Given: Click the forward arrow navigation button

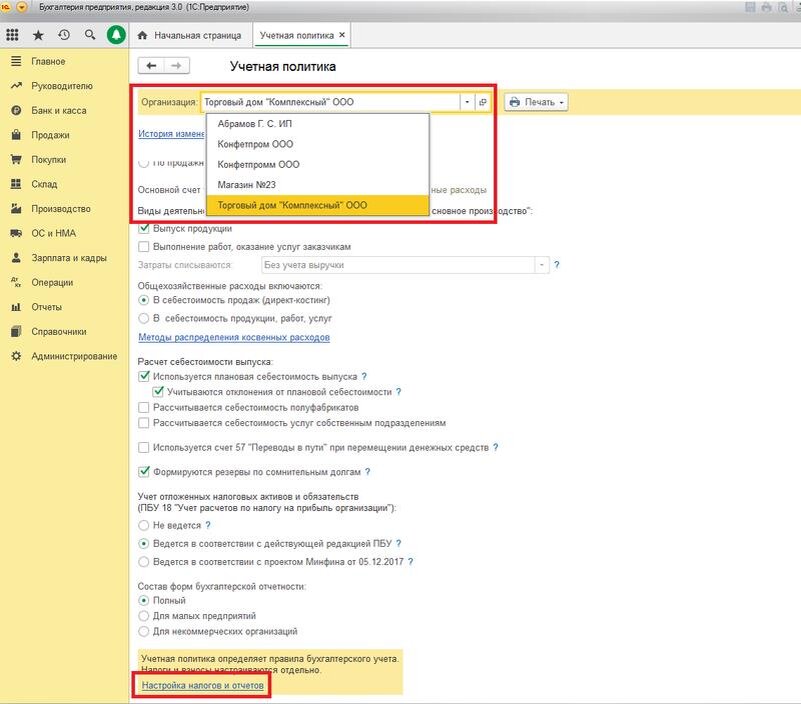Looking at the screenshot, I should point(177,65).
